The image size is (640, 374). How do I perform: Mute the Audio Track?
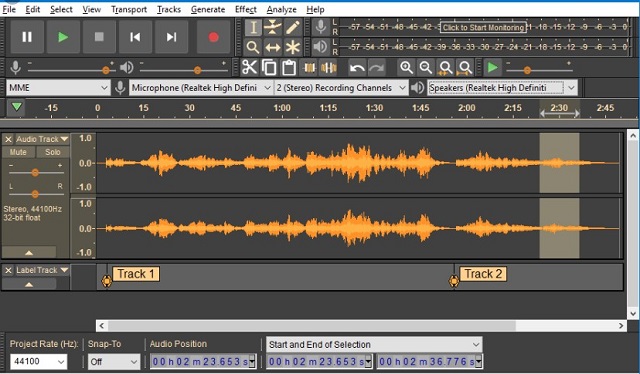18,152
